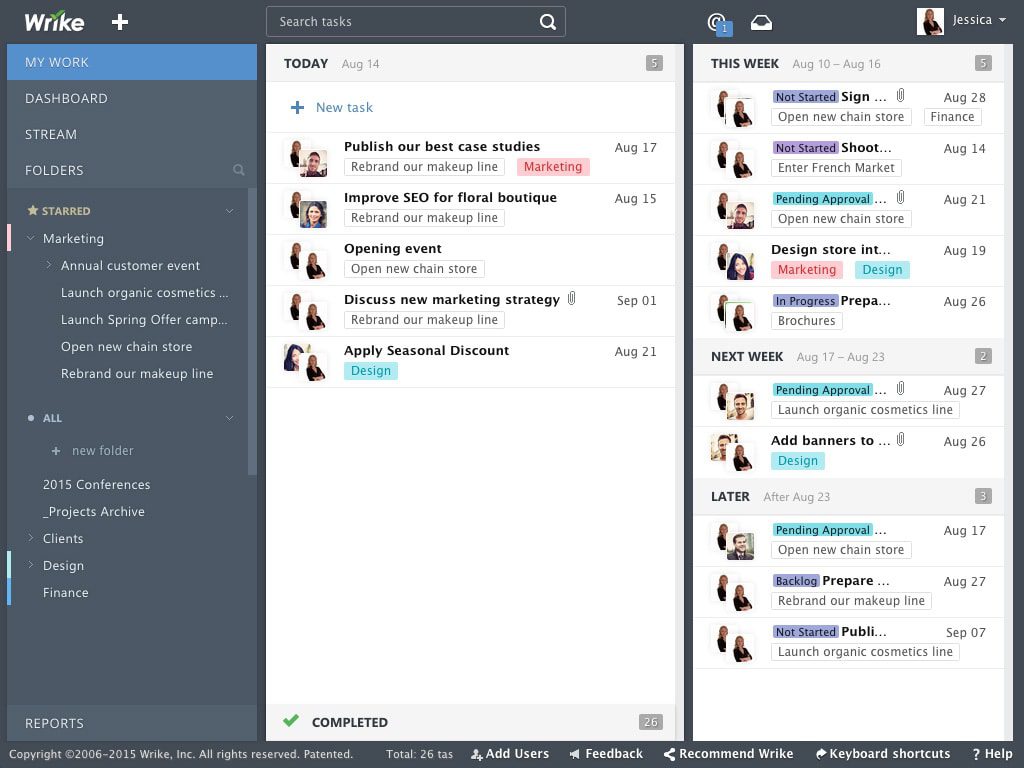Open the @ mentions icon with badge

coord(716,22)
